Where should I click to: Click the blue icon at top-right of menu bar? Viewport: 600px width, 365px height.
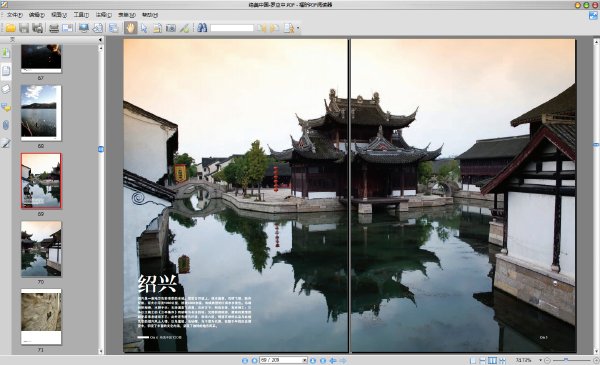[x=593, y=15]
